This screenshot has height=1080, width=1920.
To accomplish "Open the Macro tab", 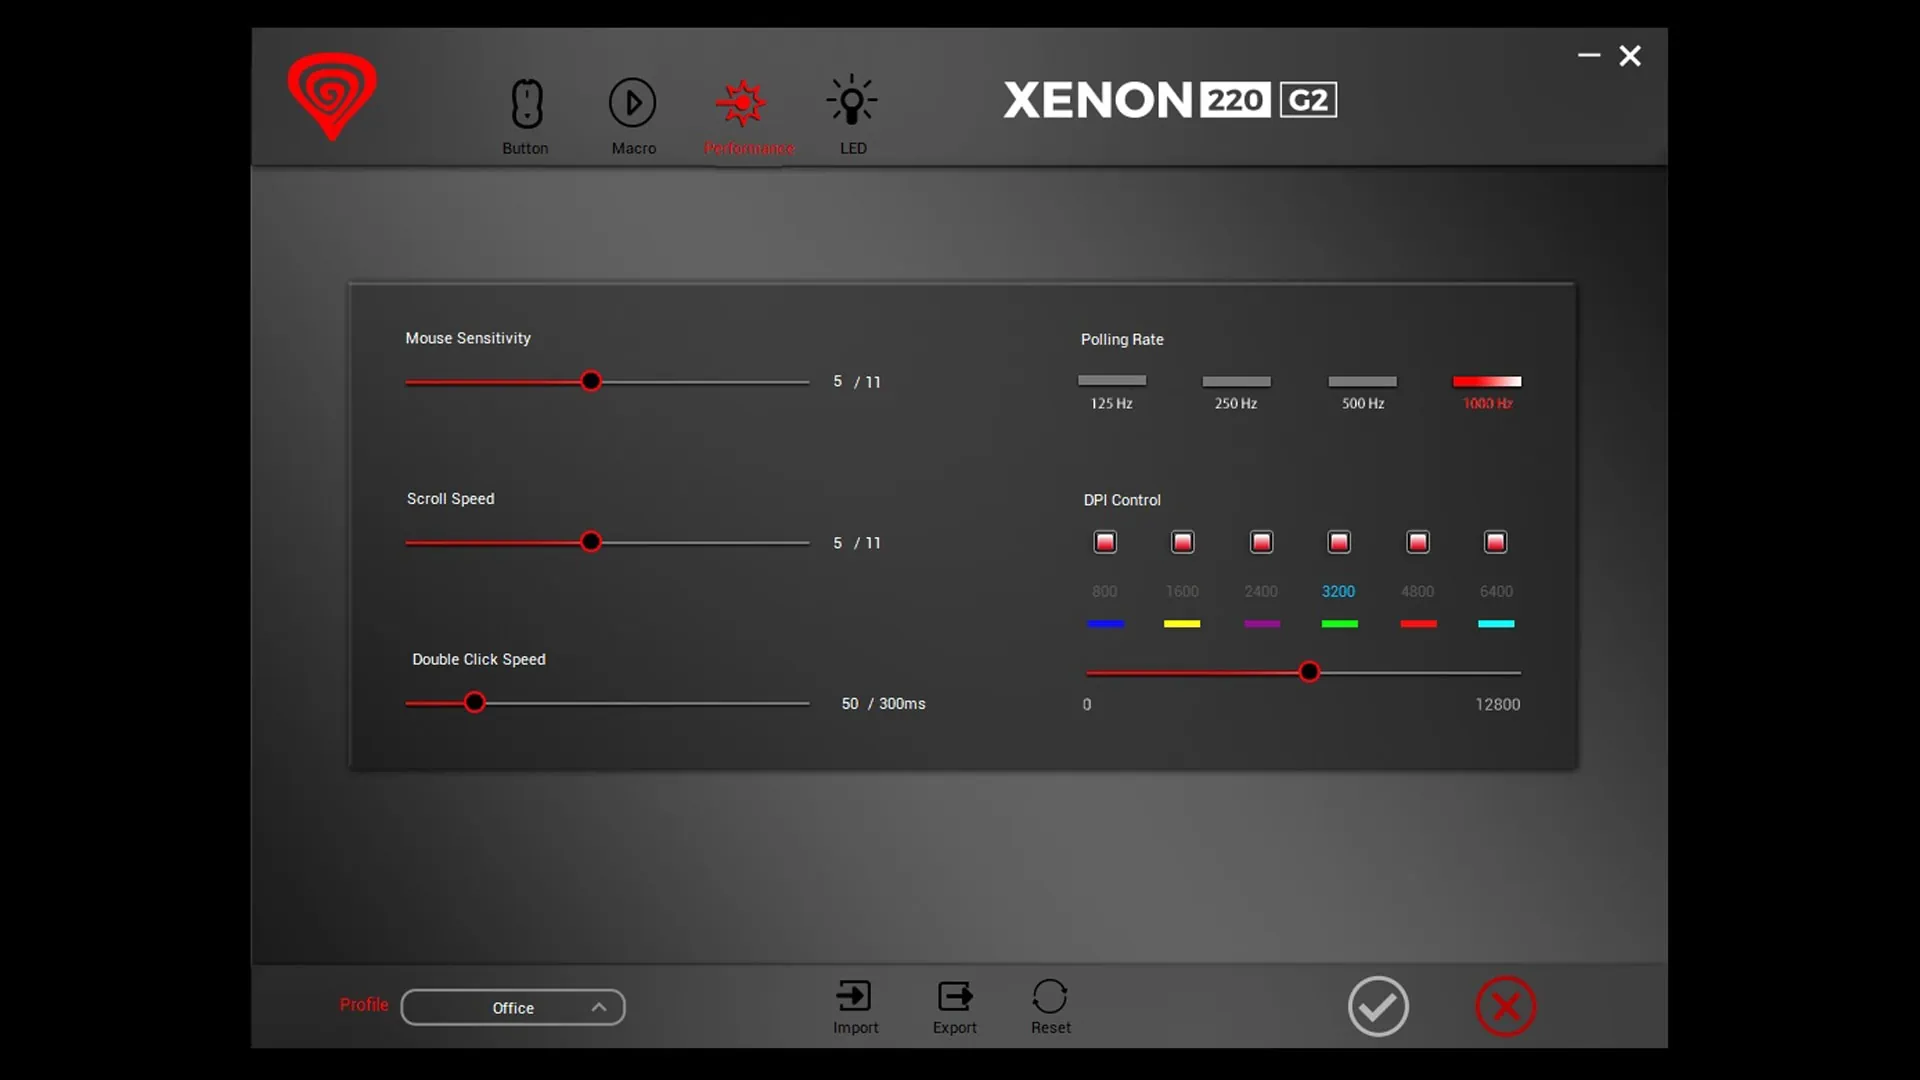I will click(x=633, y=116).
